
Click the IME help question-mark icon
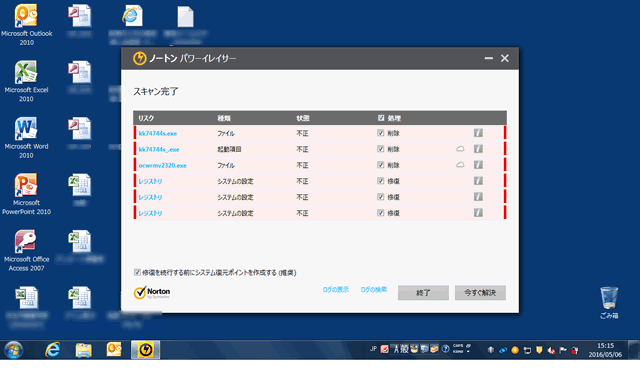(x=445, y=349)
